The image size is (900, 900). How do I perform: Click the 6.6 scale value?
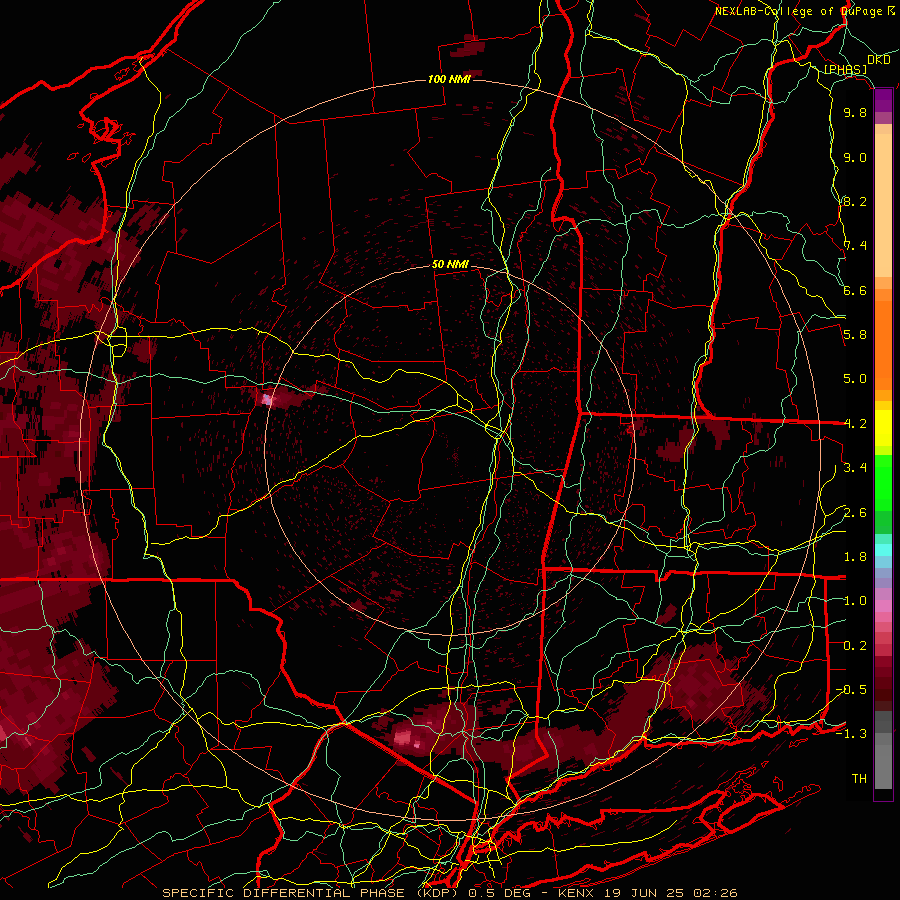pos(855,291)
